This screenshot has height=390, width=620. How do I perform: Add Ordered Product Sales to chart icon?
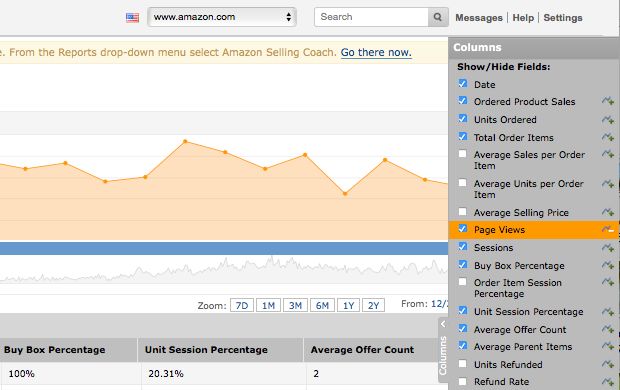608,101
